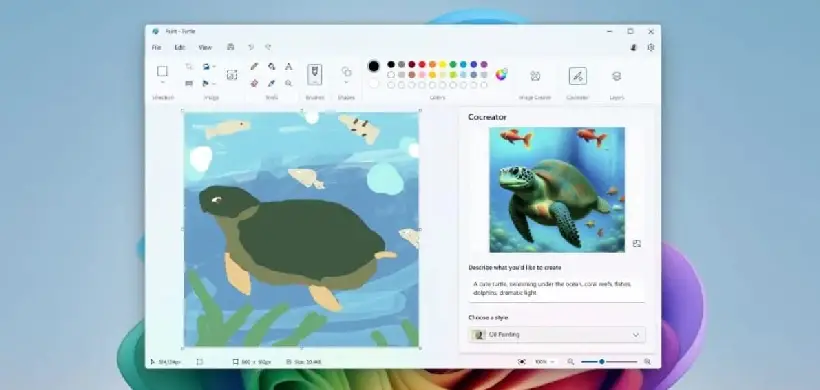This screenshot has width=820, height=390.
Task: Pick the yellow swatch
Action: pyautogui.click(x=443, y=64)
